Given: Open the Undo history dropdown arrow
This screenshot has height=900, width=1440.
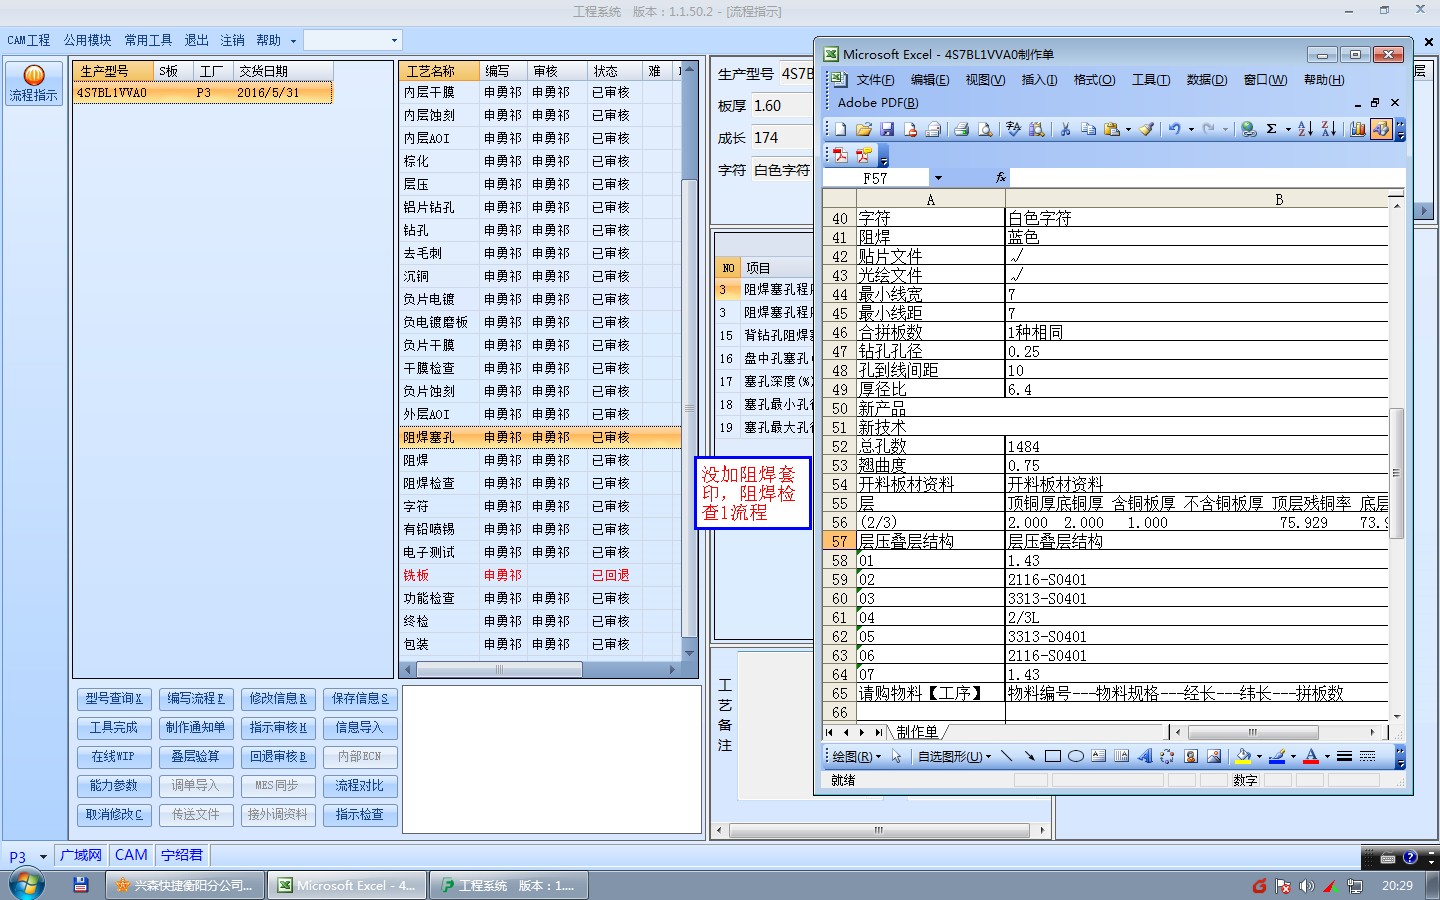Looking at the screenshot, I should point(1191,129).
